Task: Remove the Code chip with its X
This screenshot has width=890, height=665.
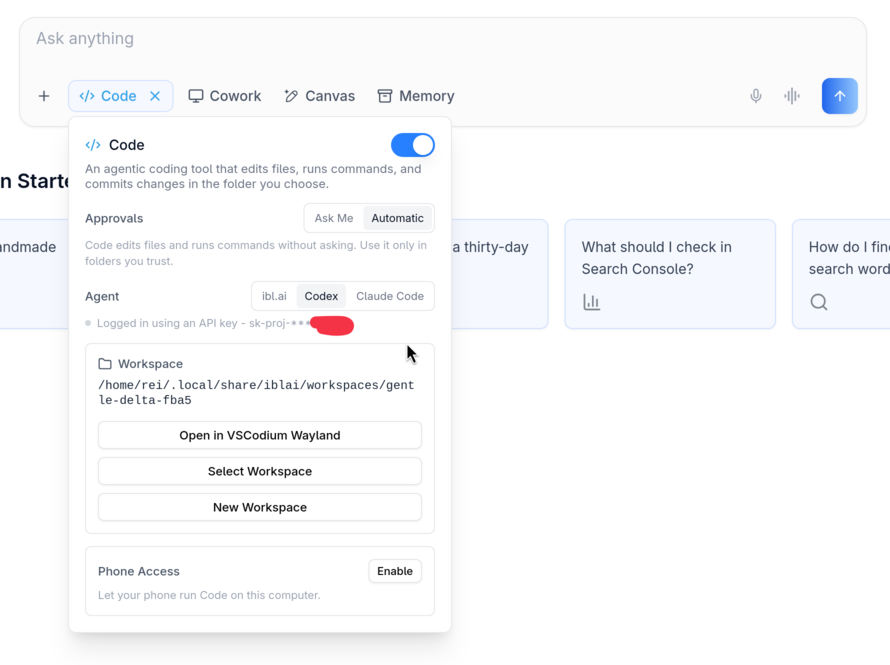Action: 155,96
